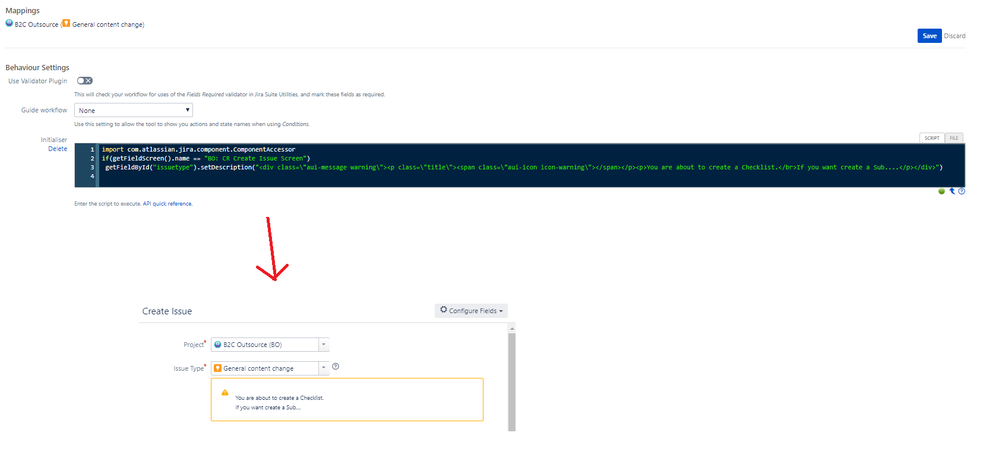Viewport: 999px width, 457px height.
Task: Click the help icon beside Issue Type
Action: [x=335, y=366]
